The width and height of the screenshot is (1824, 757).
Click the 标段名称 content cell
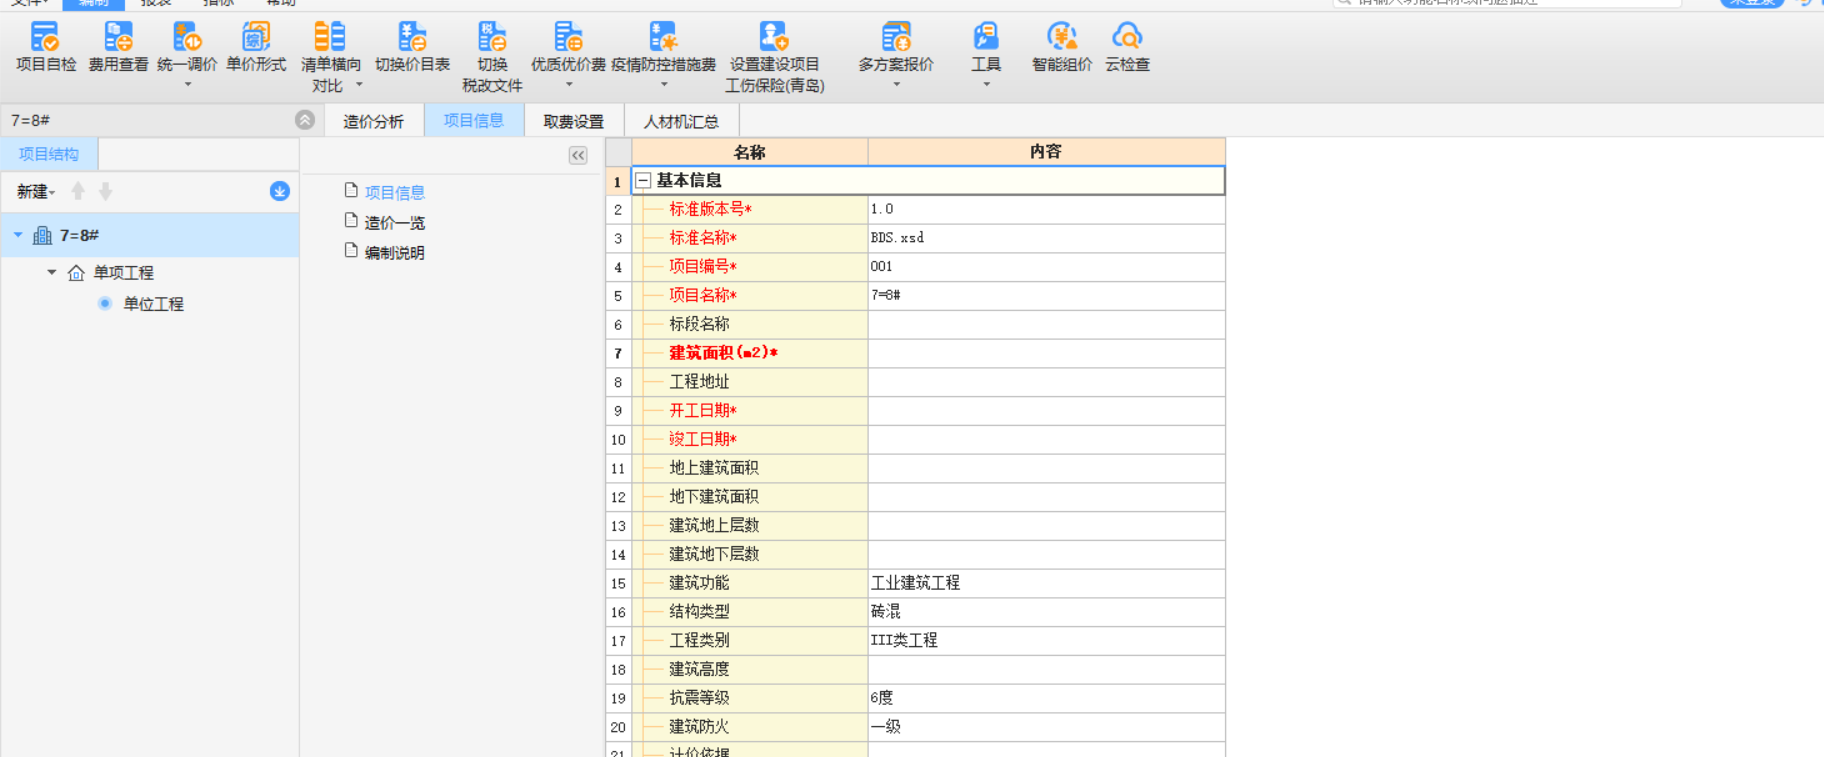coord(1046,324)
